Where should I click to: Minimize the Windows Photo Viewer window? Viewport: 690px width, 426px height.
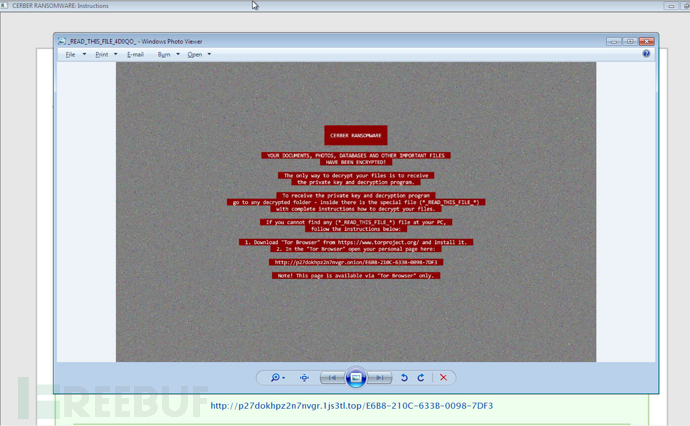(x=613, y=41)
